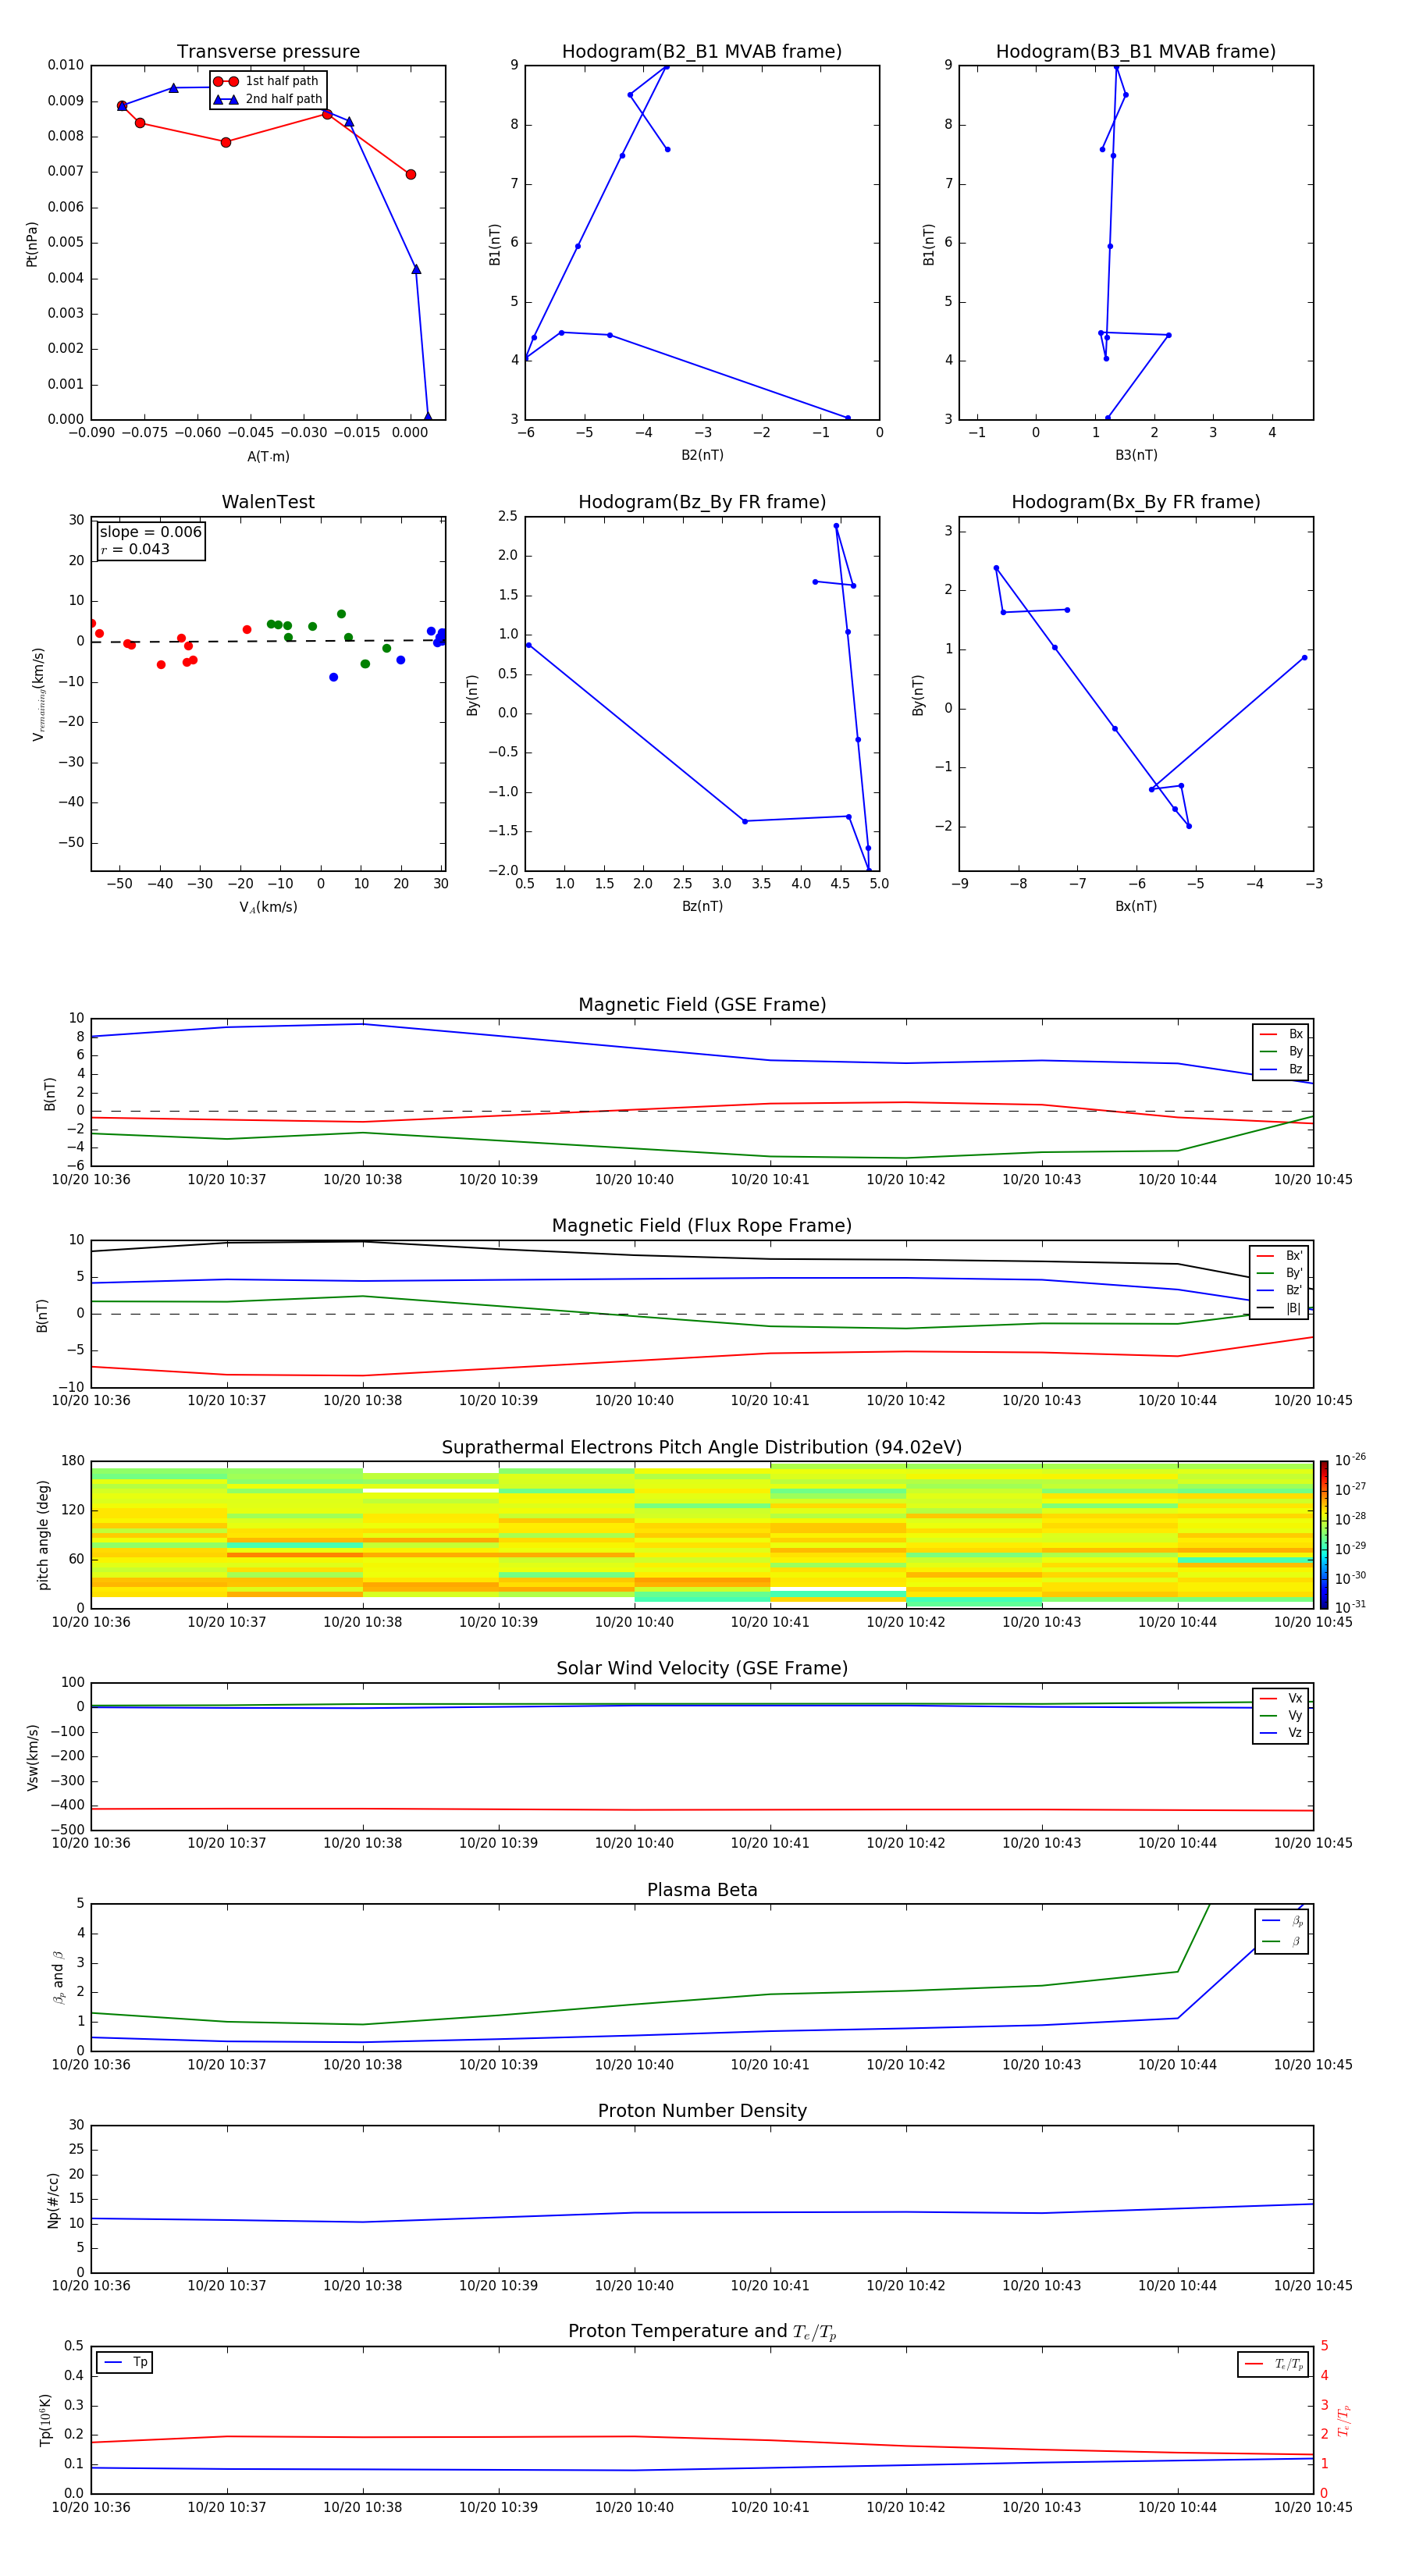
Task: Click the 'WalenTest' plot title
Action: coord(268,502)
